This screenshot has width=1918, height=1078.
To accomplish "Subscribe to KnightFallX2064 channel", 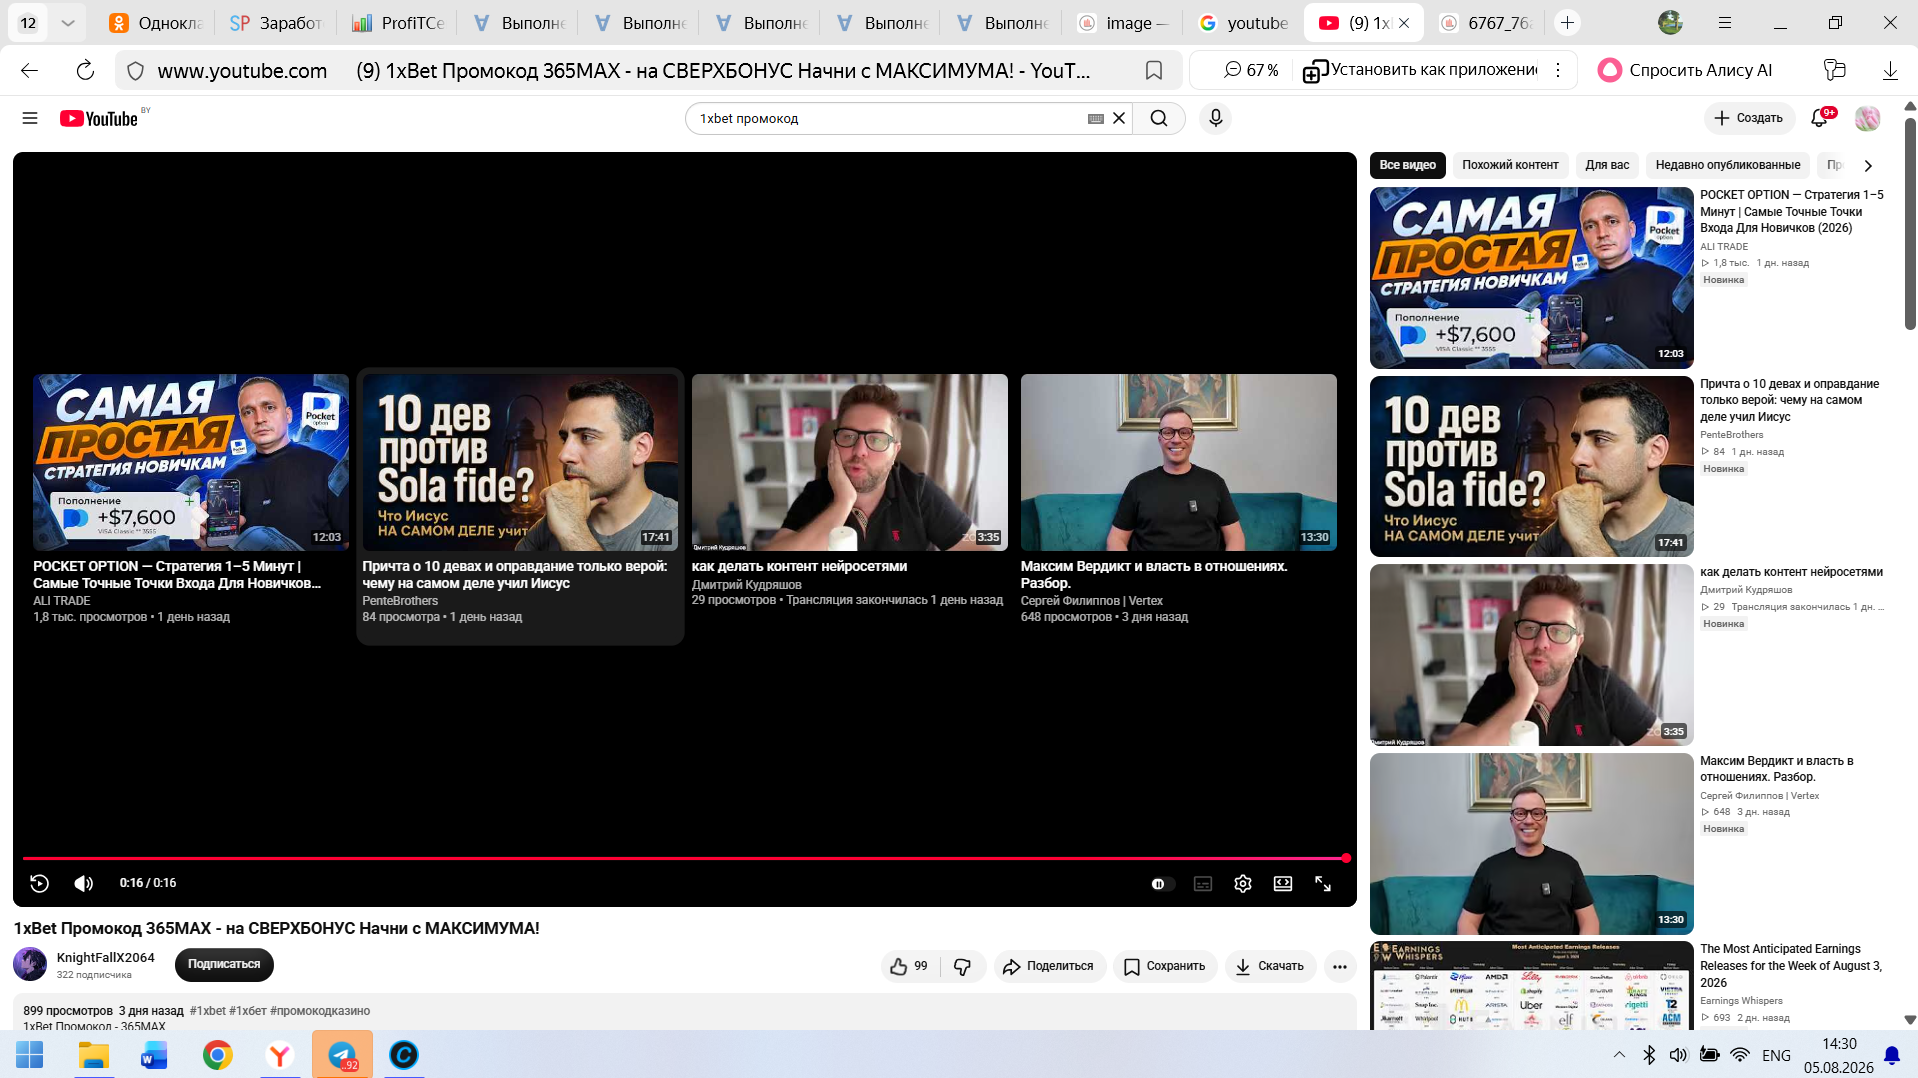I will point(224,964).
